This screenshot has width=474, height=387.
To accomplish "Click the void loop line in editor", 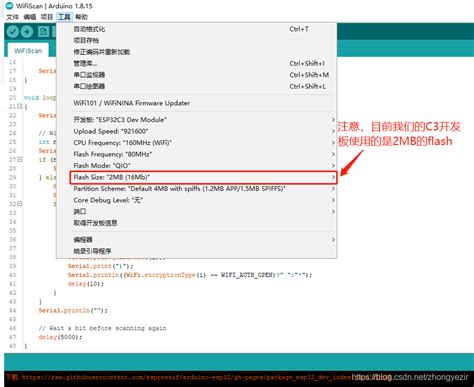I will tap(40, 98).
